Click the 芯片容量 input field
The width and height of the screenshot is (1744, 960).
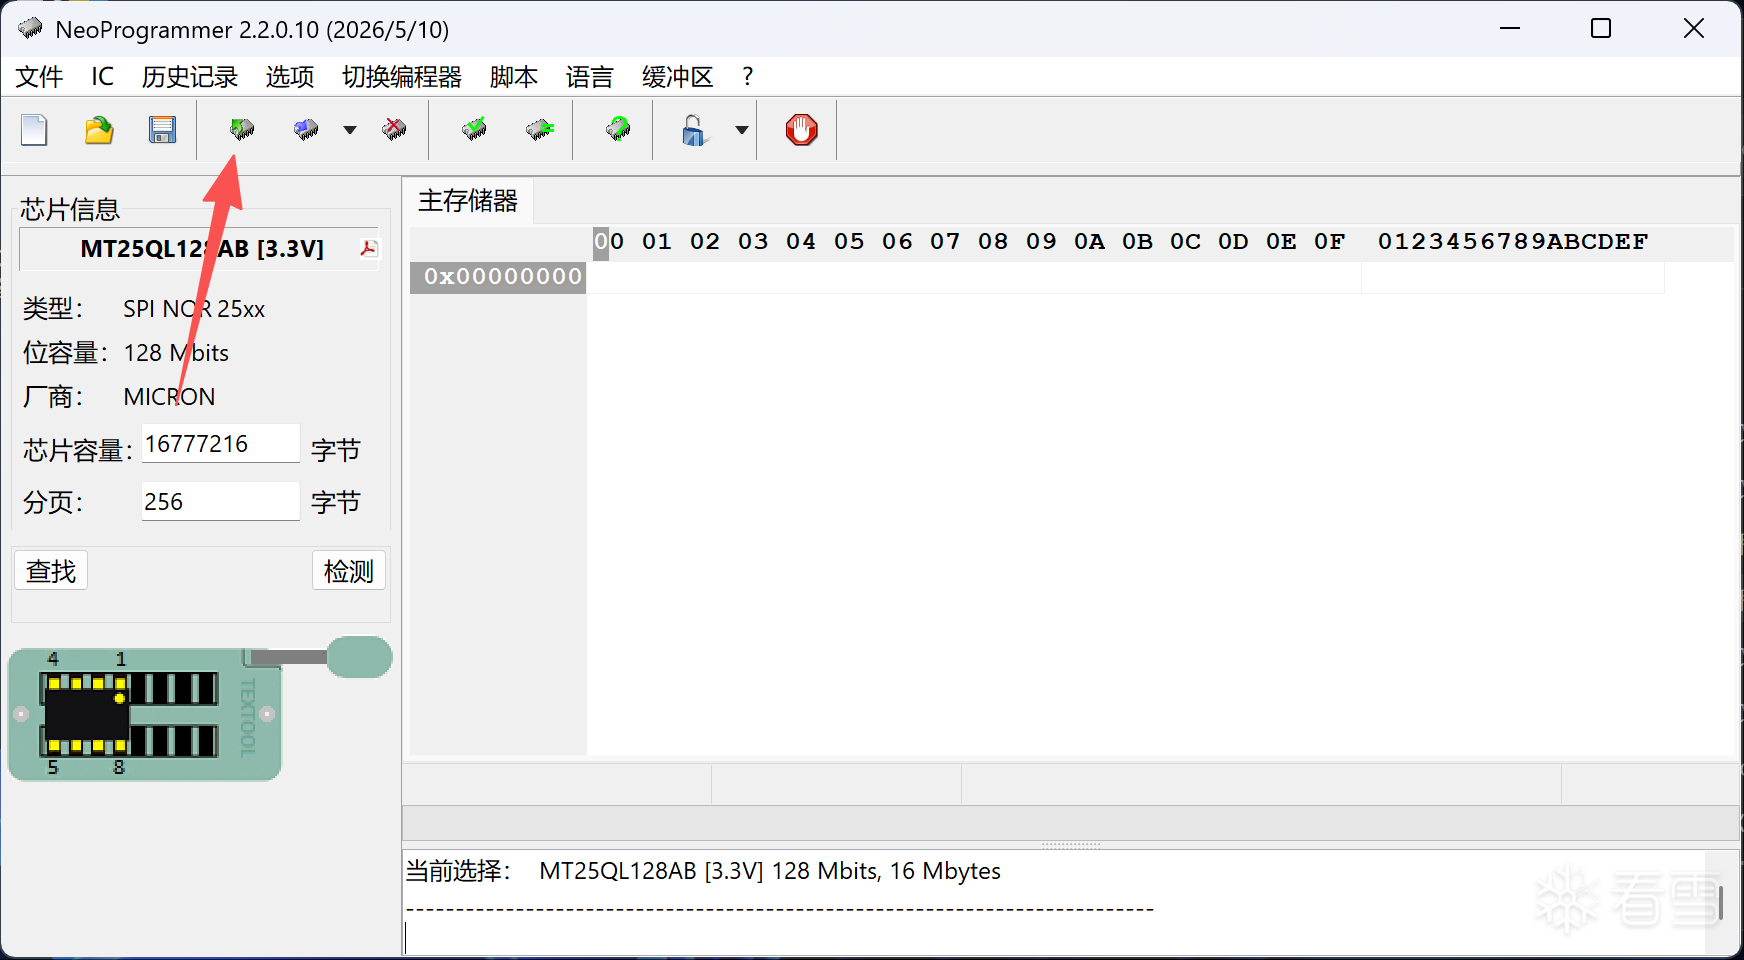point(220,444)
